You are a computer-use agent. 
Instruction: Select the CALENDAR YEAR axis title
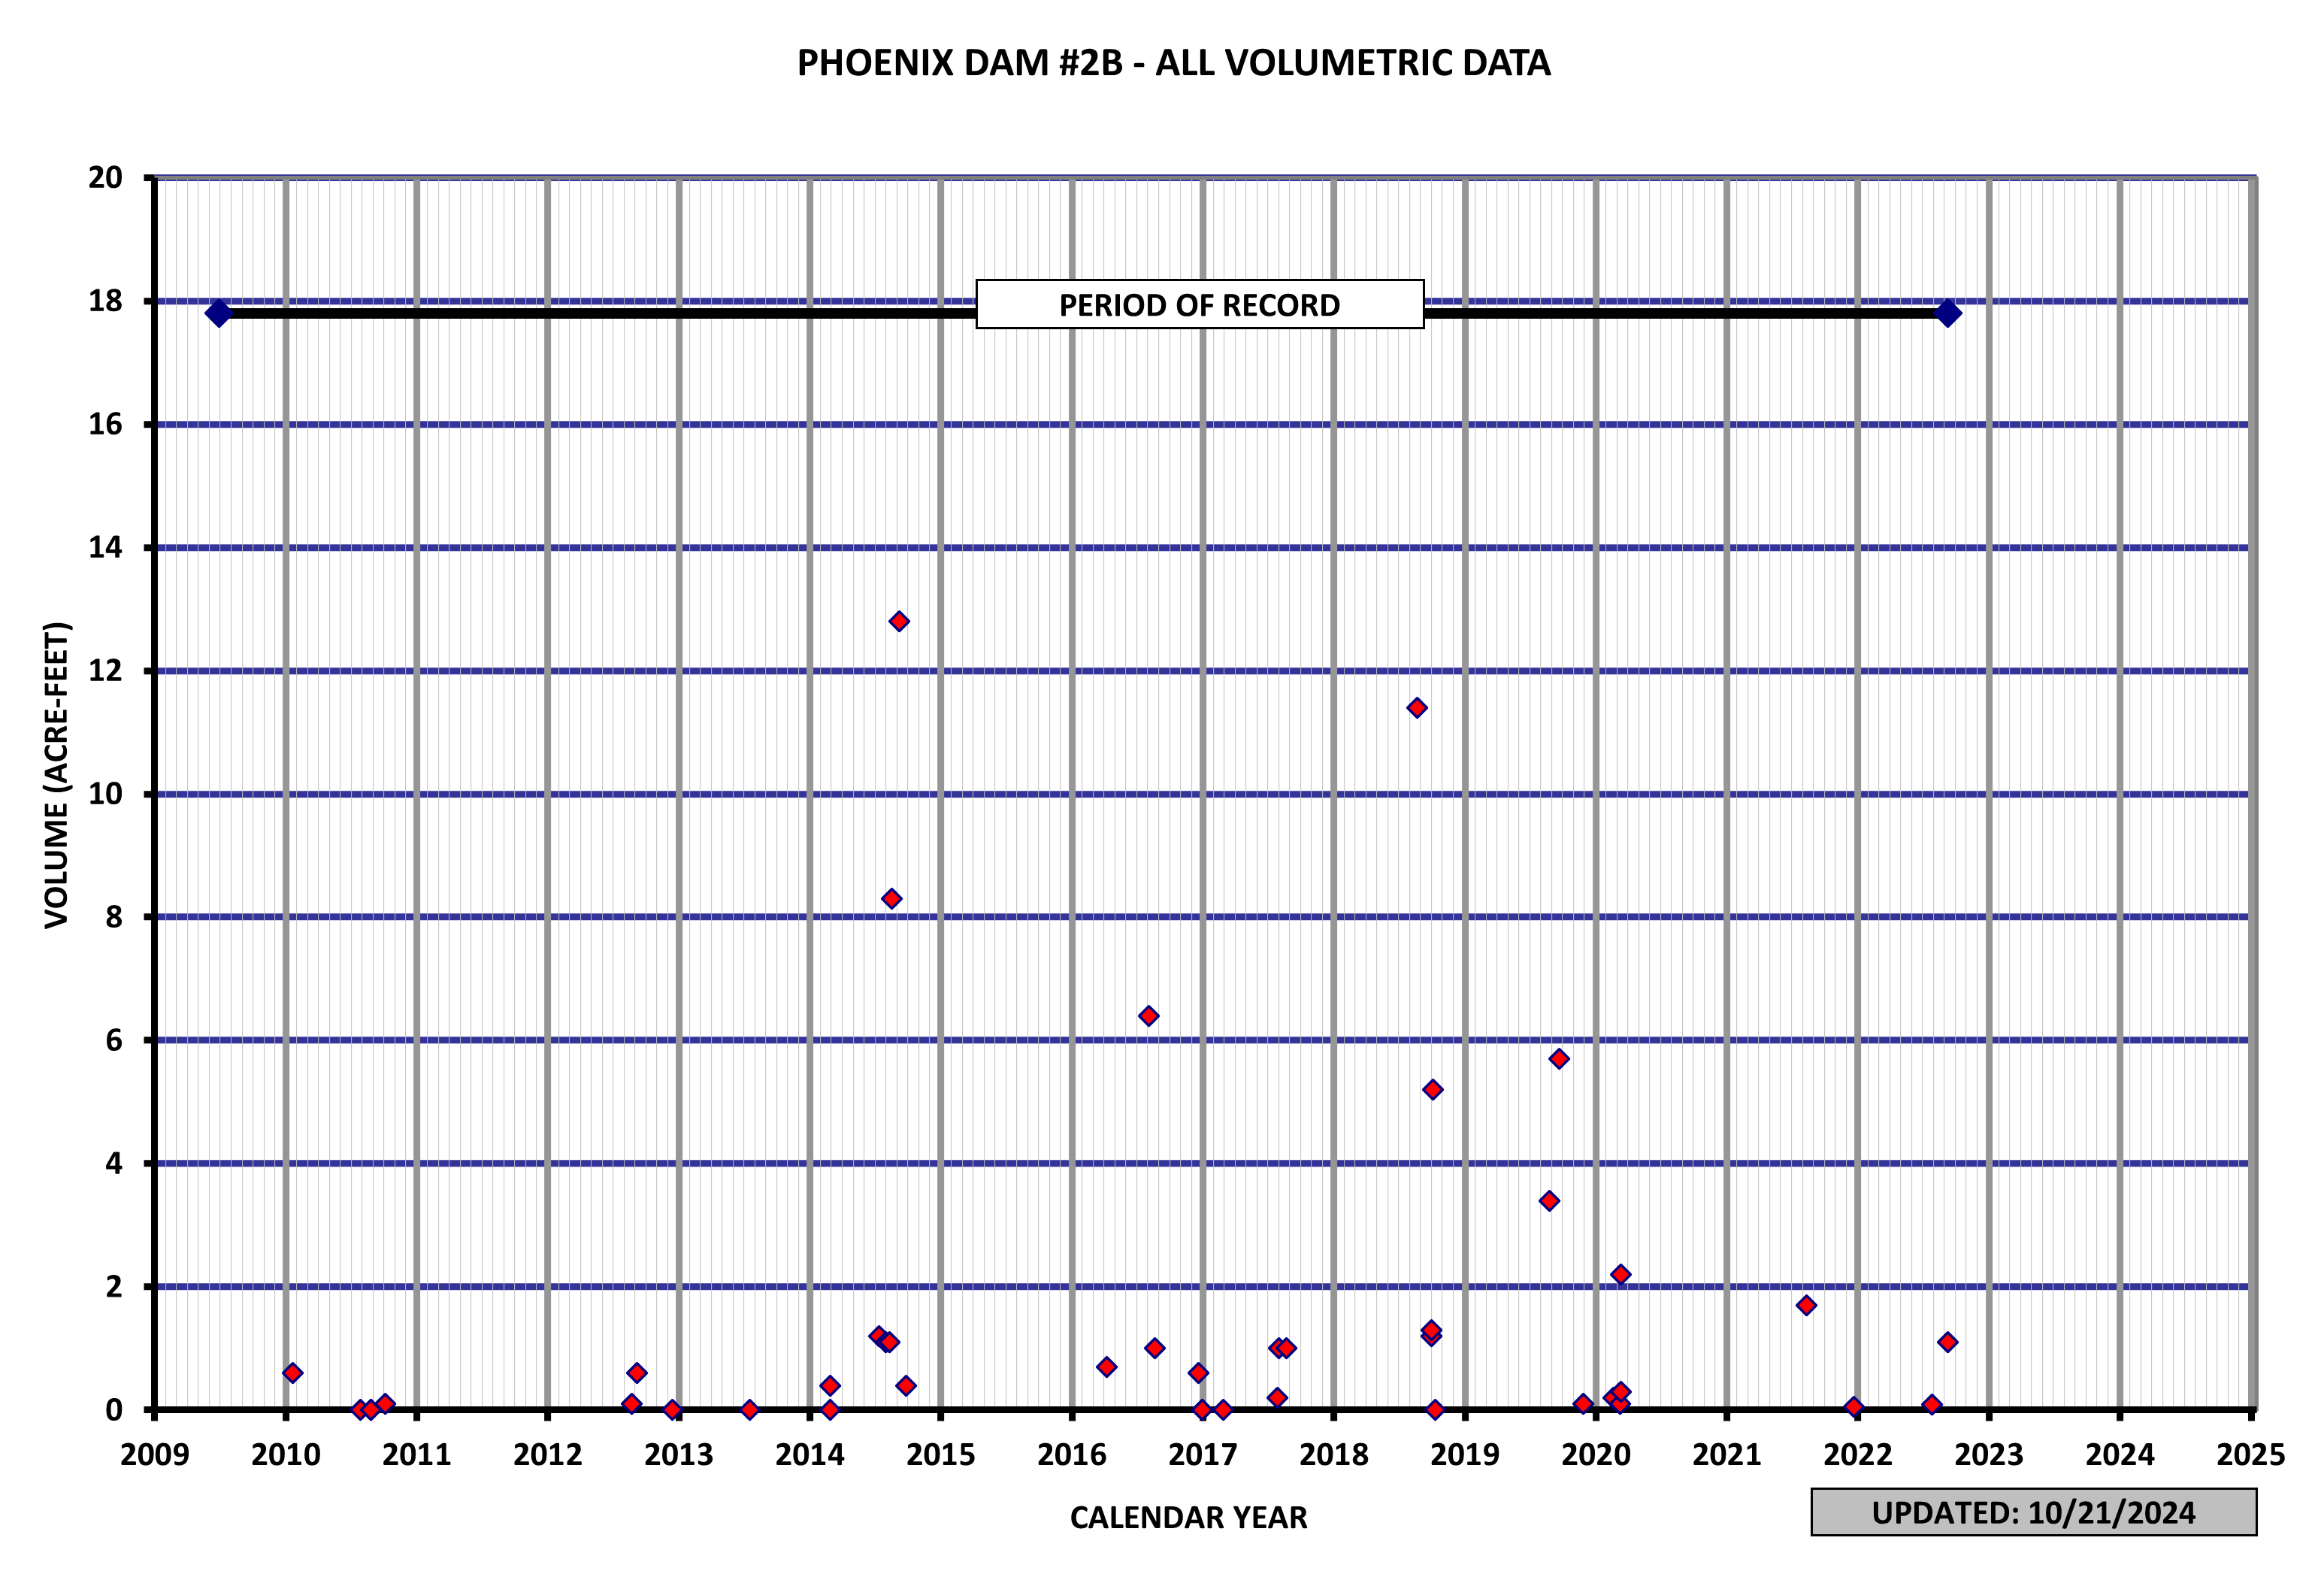(x=1188, y=1517)
